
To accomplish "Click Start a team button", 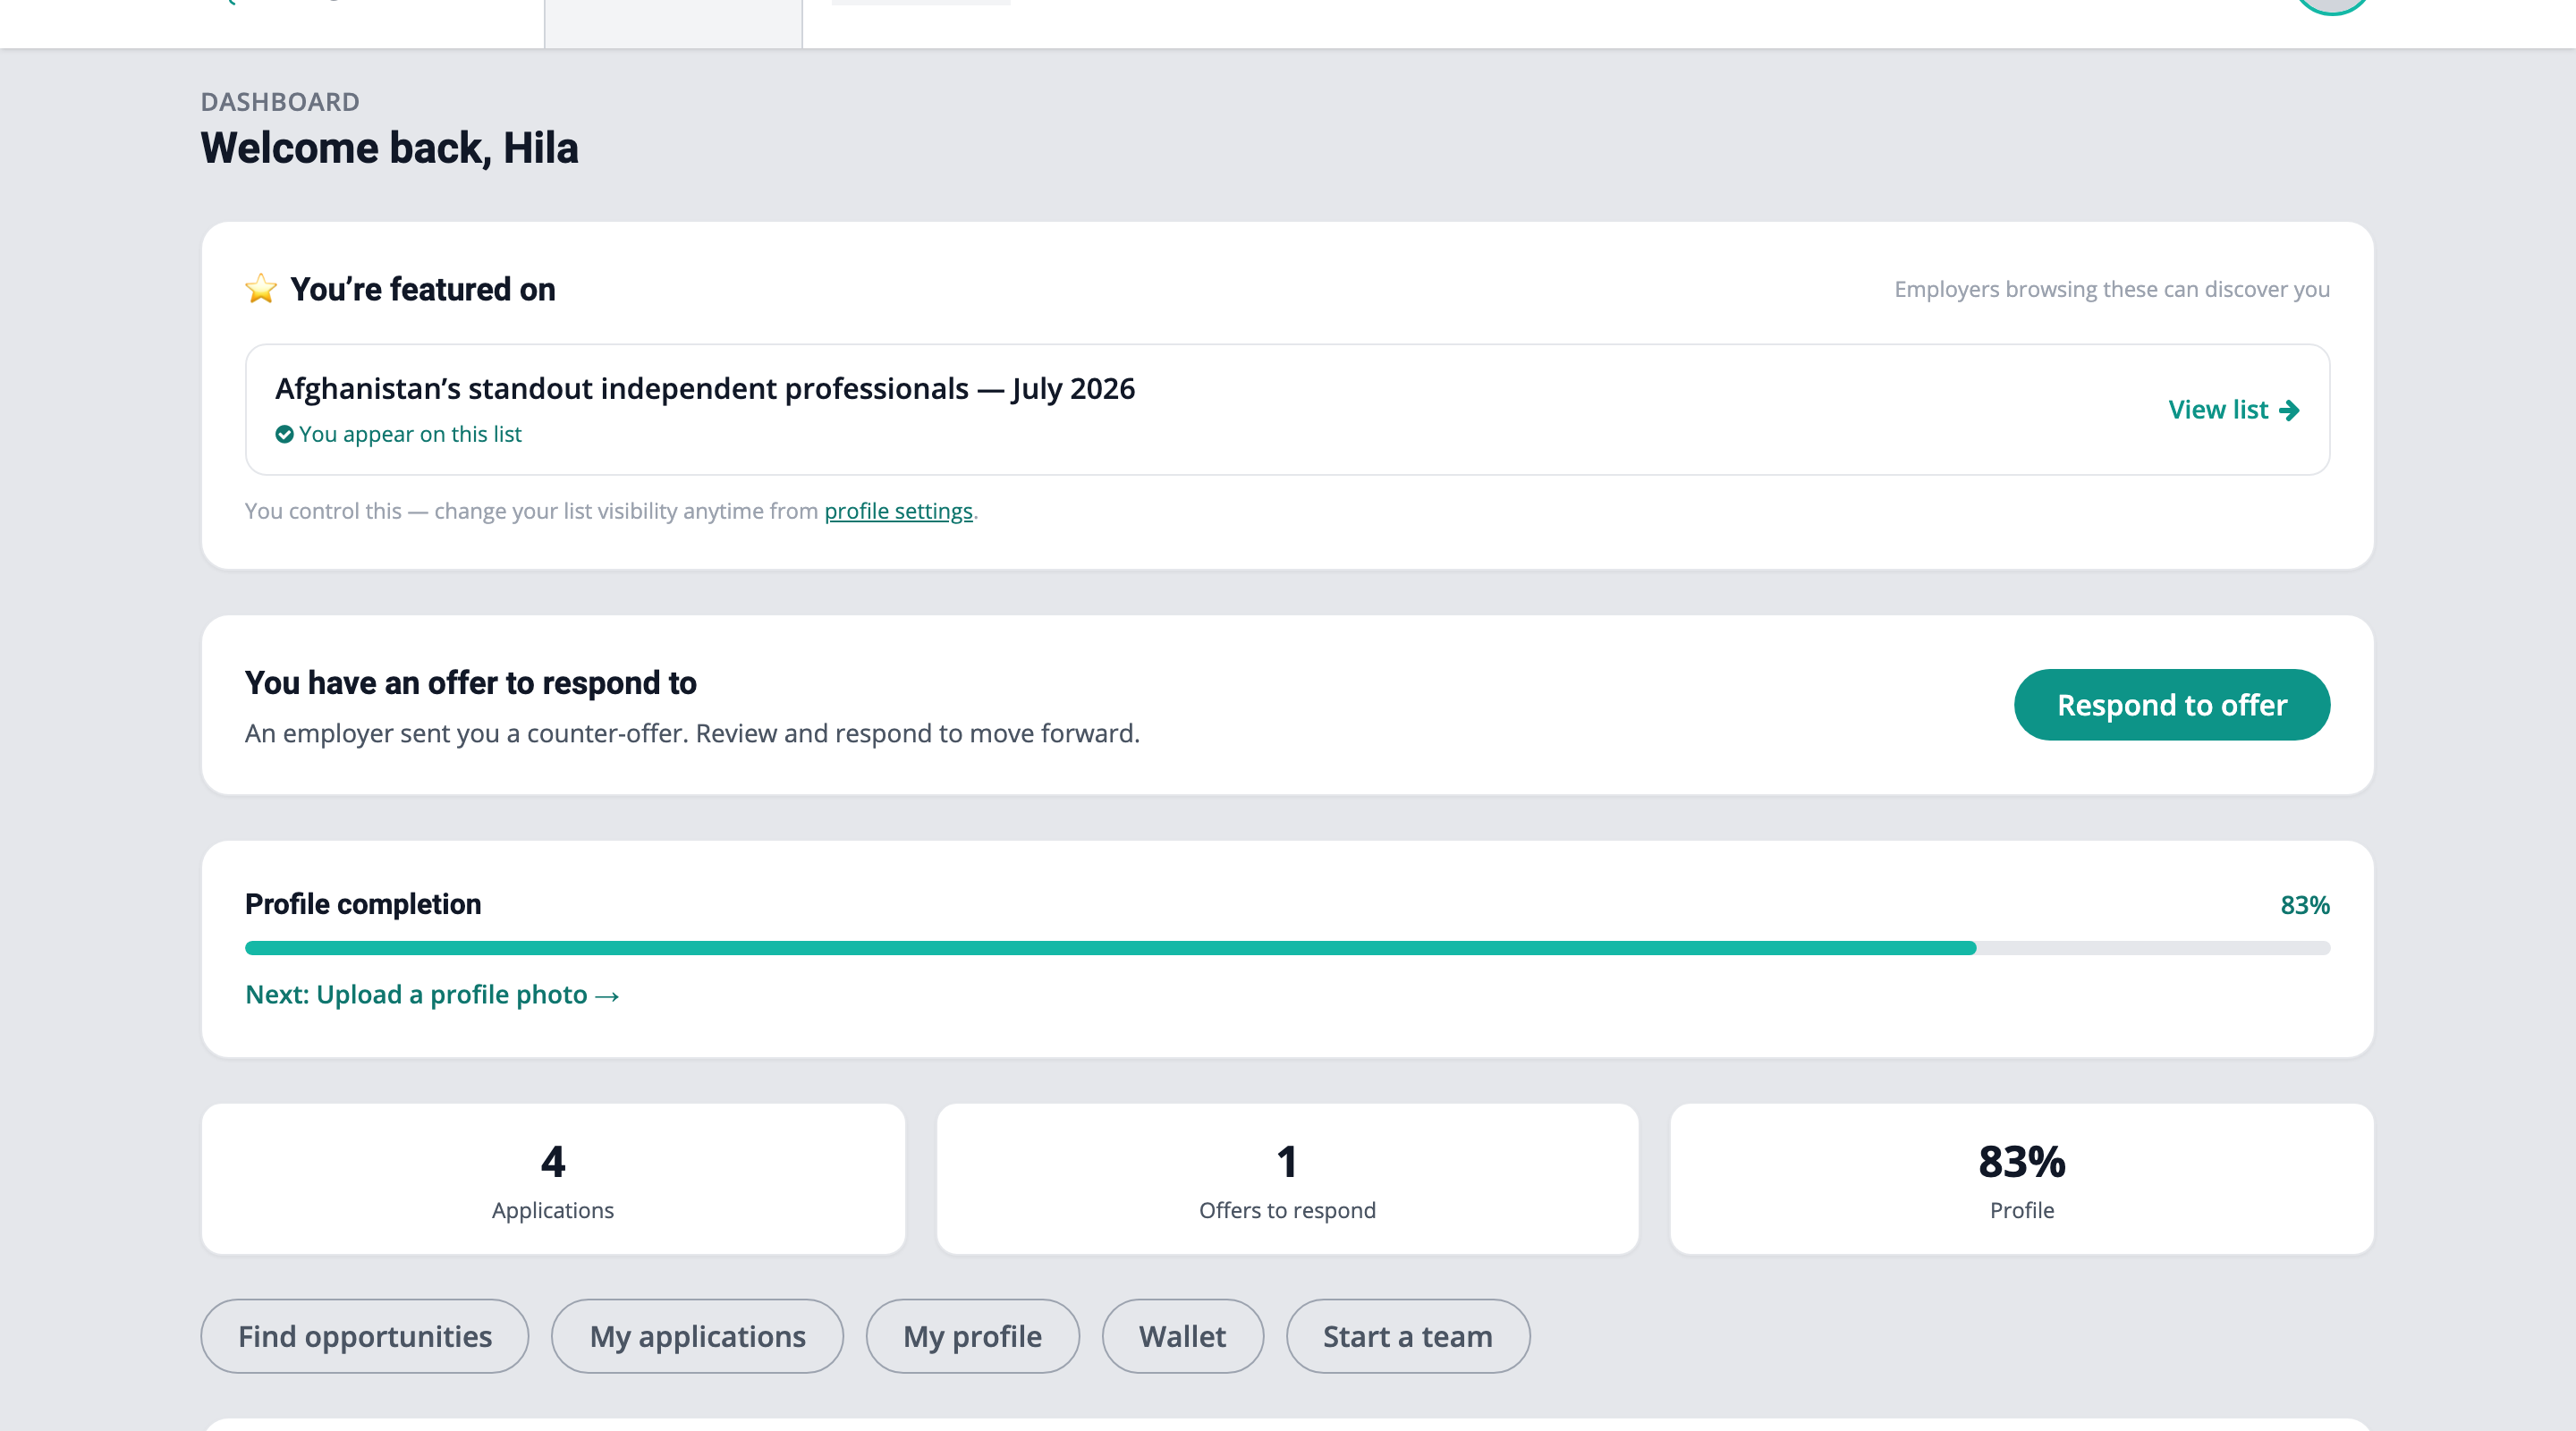I will click(1407, 1336).
